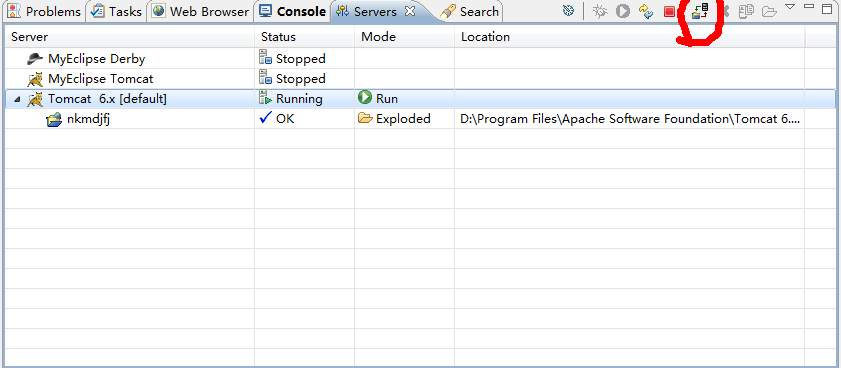
Task: Collapse the Tomcat 6.x [default] node
Action: (18, 99)
